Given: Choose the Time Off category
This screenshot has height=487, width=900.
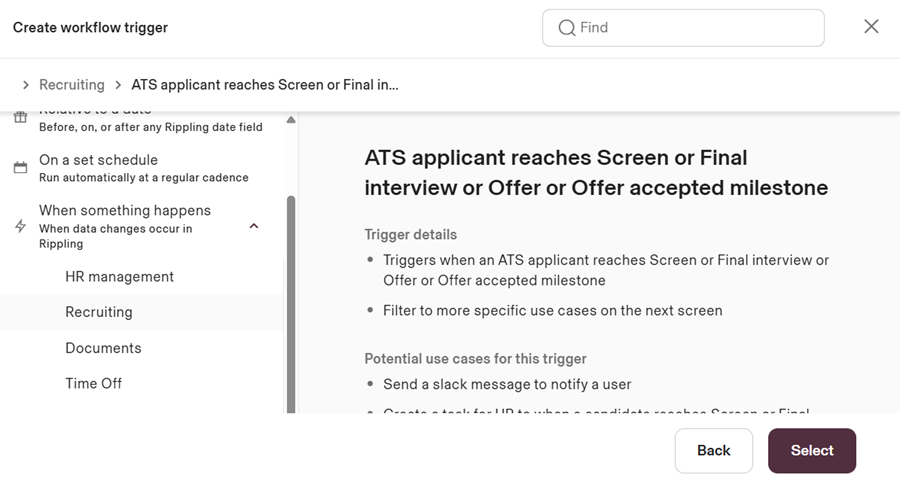Looking at the screenshot, I should pyautogui.click(x=93, y=383).
